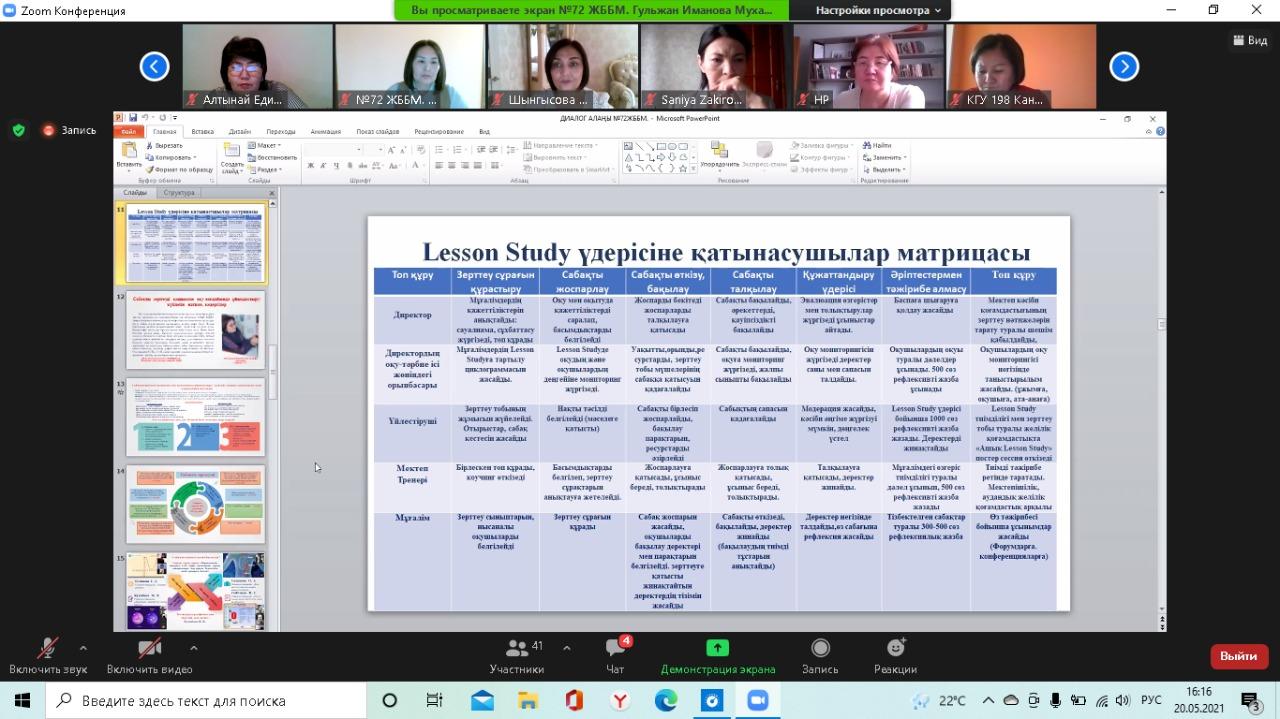Screen dimensions: 1280x719
Task: Open the Вставка ribbon tab
Action: click(x=202, y=131)
